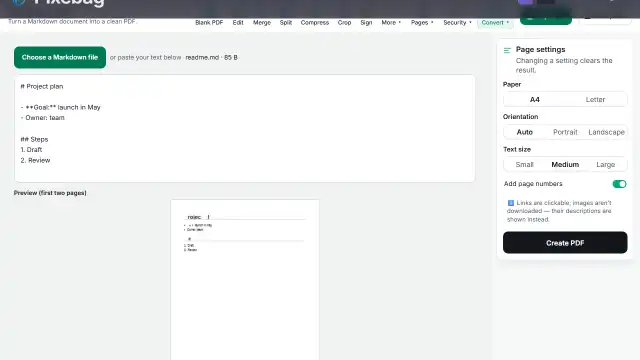Click the 'readme.md · 85 B' file label
The height and width of the screenshot is (360, 640).
(211, 58)
